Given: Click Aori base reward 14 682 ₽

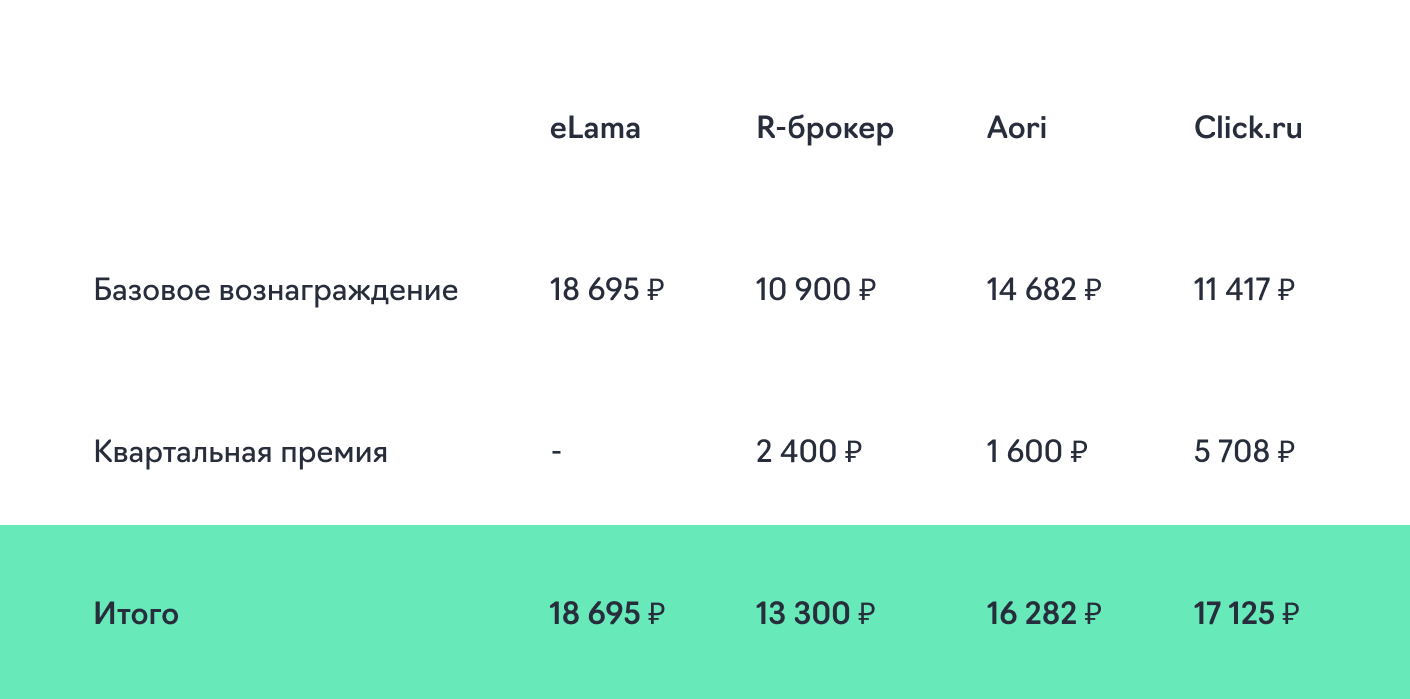Looking at the screenshot, I should coord(1044,291).
